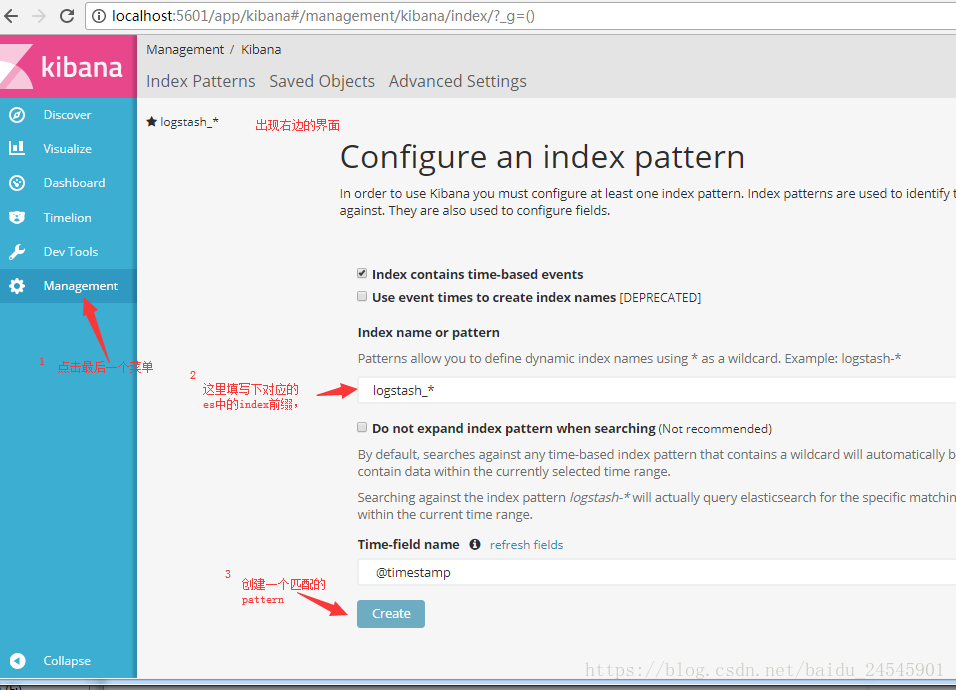The width and height of the screenshot is (956, 690).
Task: Click the browser back arrow
Action: [x=11, y=16]
